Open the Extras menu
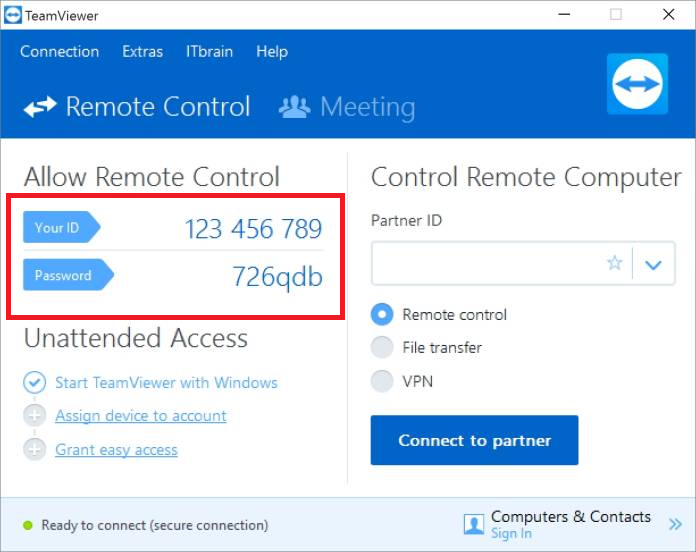The height and width of the screenshot is (552, 696). 142,51
